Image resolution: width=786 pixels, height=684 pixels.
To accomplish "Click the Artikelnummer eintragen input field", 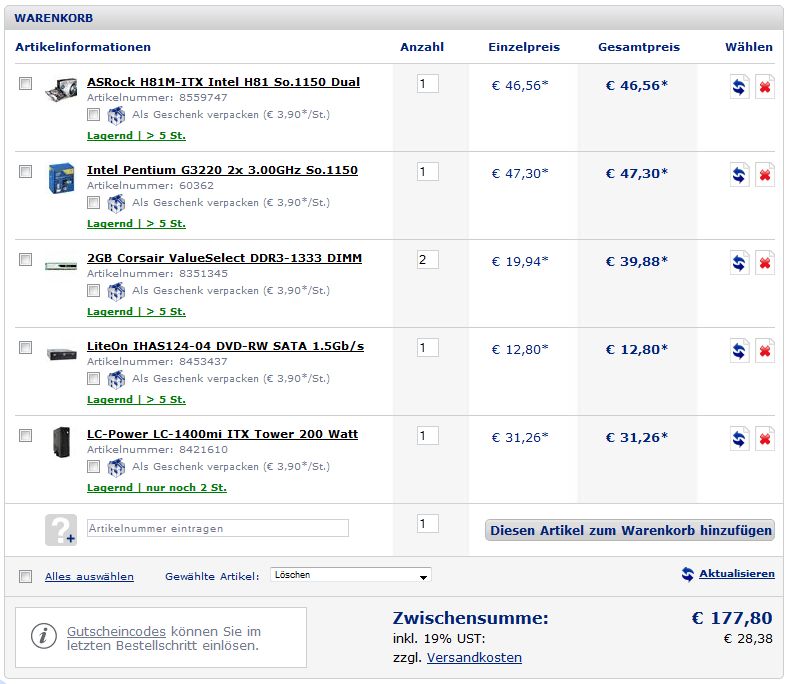I will (218, 528).
